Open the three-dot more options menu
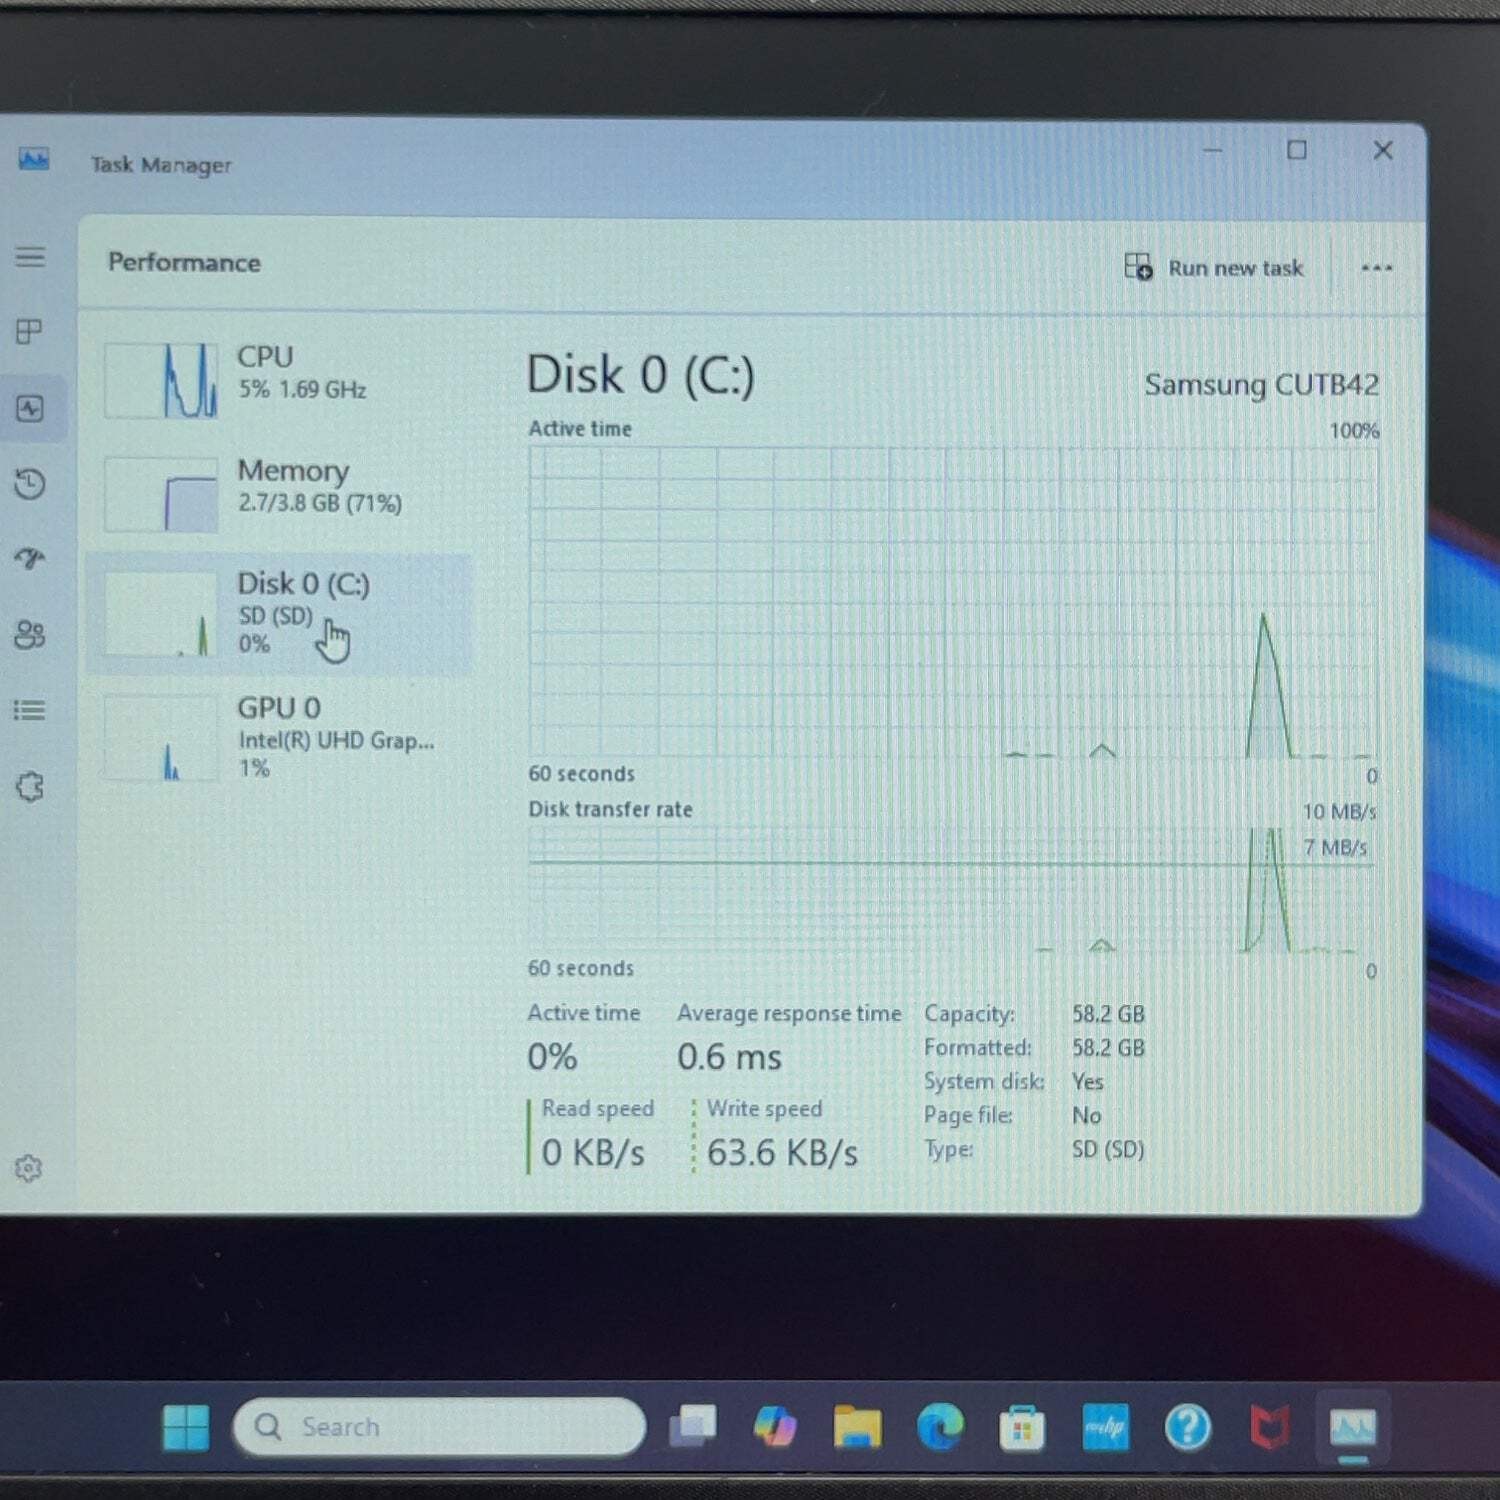 [x=1377, y=267]
